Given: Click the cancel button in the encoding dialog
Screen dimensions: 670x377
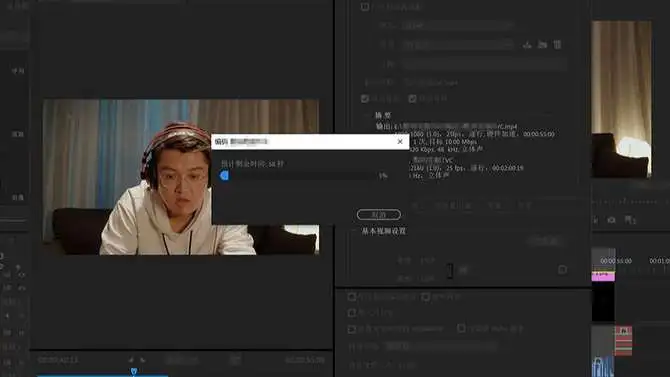Looking at the screenshot, I should 379,215.
